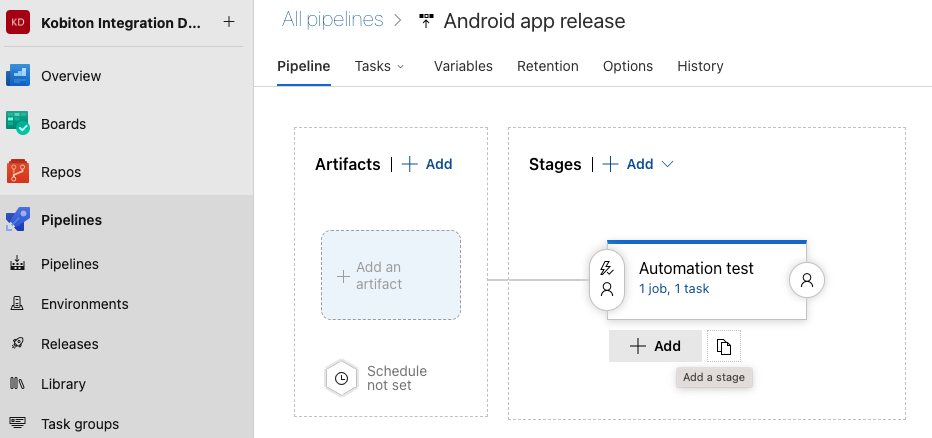
Task: Expand the Tasks tab dropdown chevron
Action: [x=400, y=67]
